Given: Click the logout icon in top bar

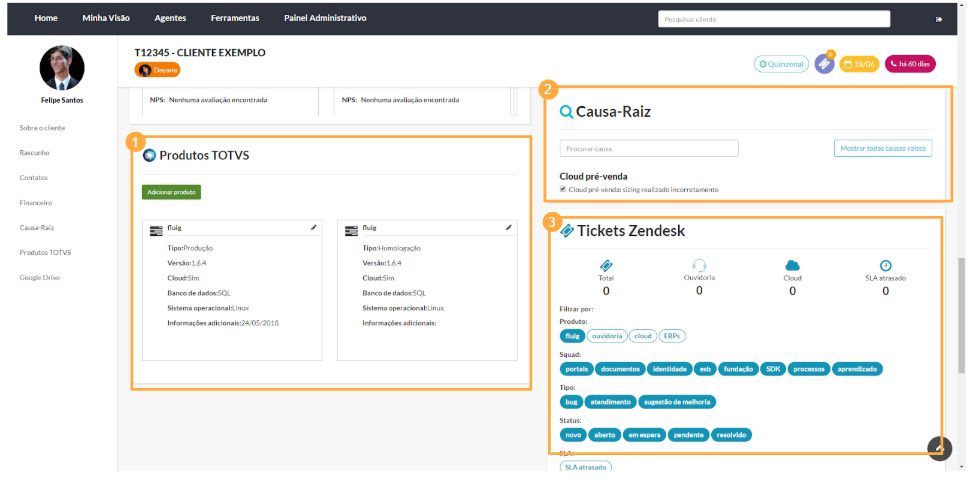Looking at the screenshot, I should tap(939, 19).
